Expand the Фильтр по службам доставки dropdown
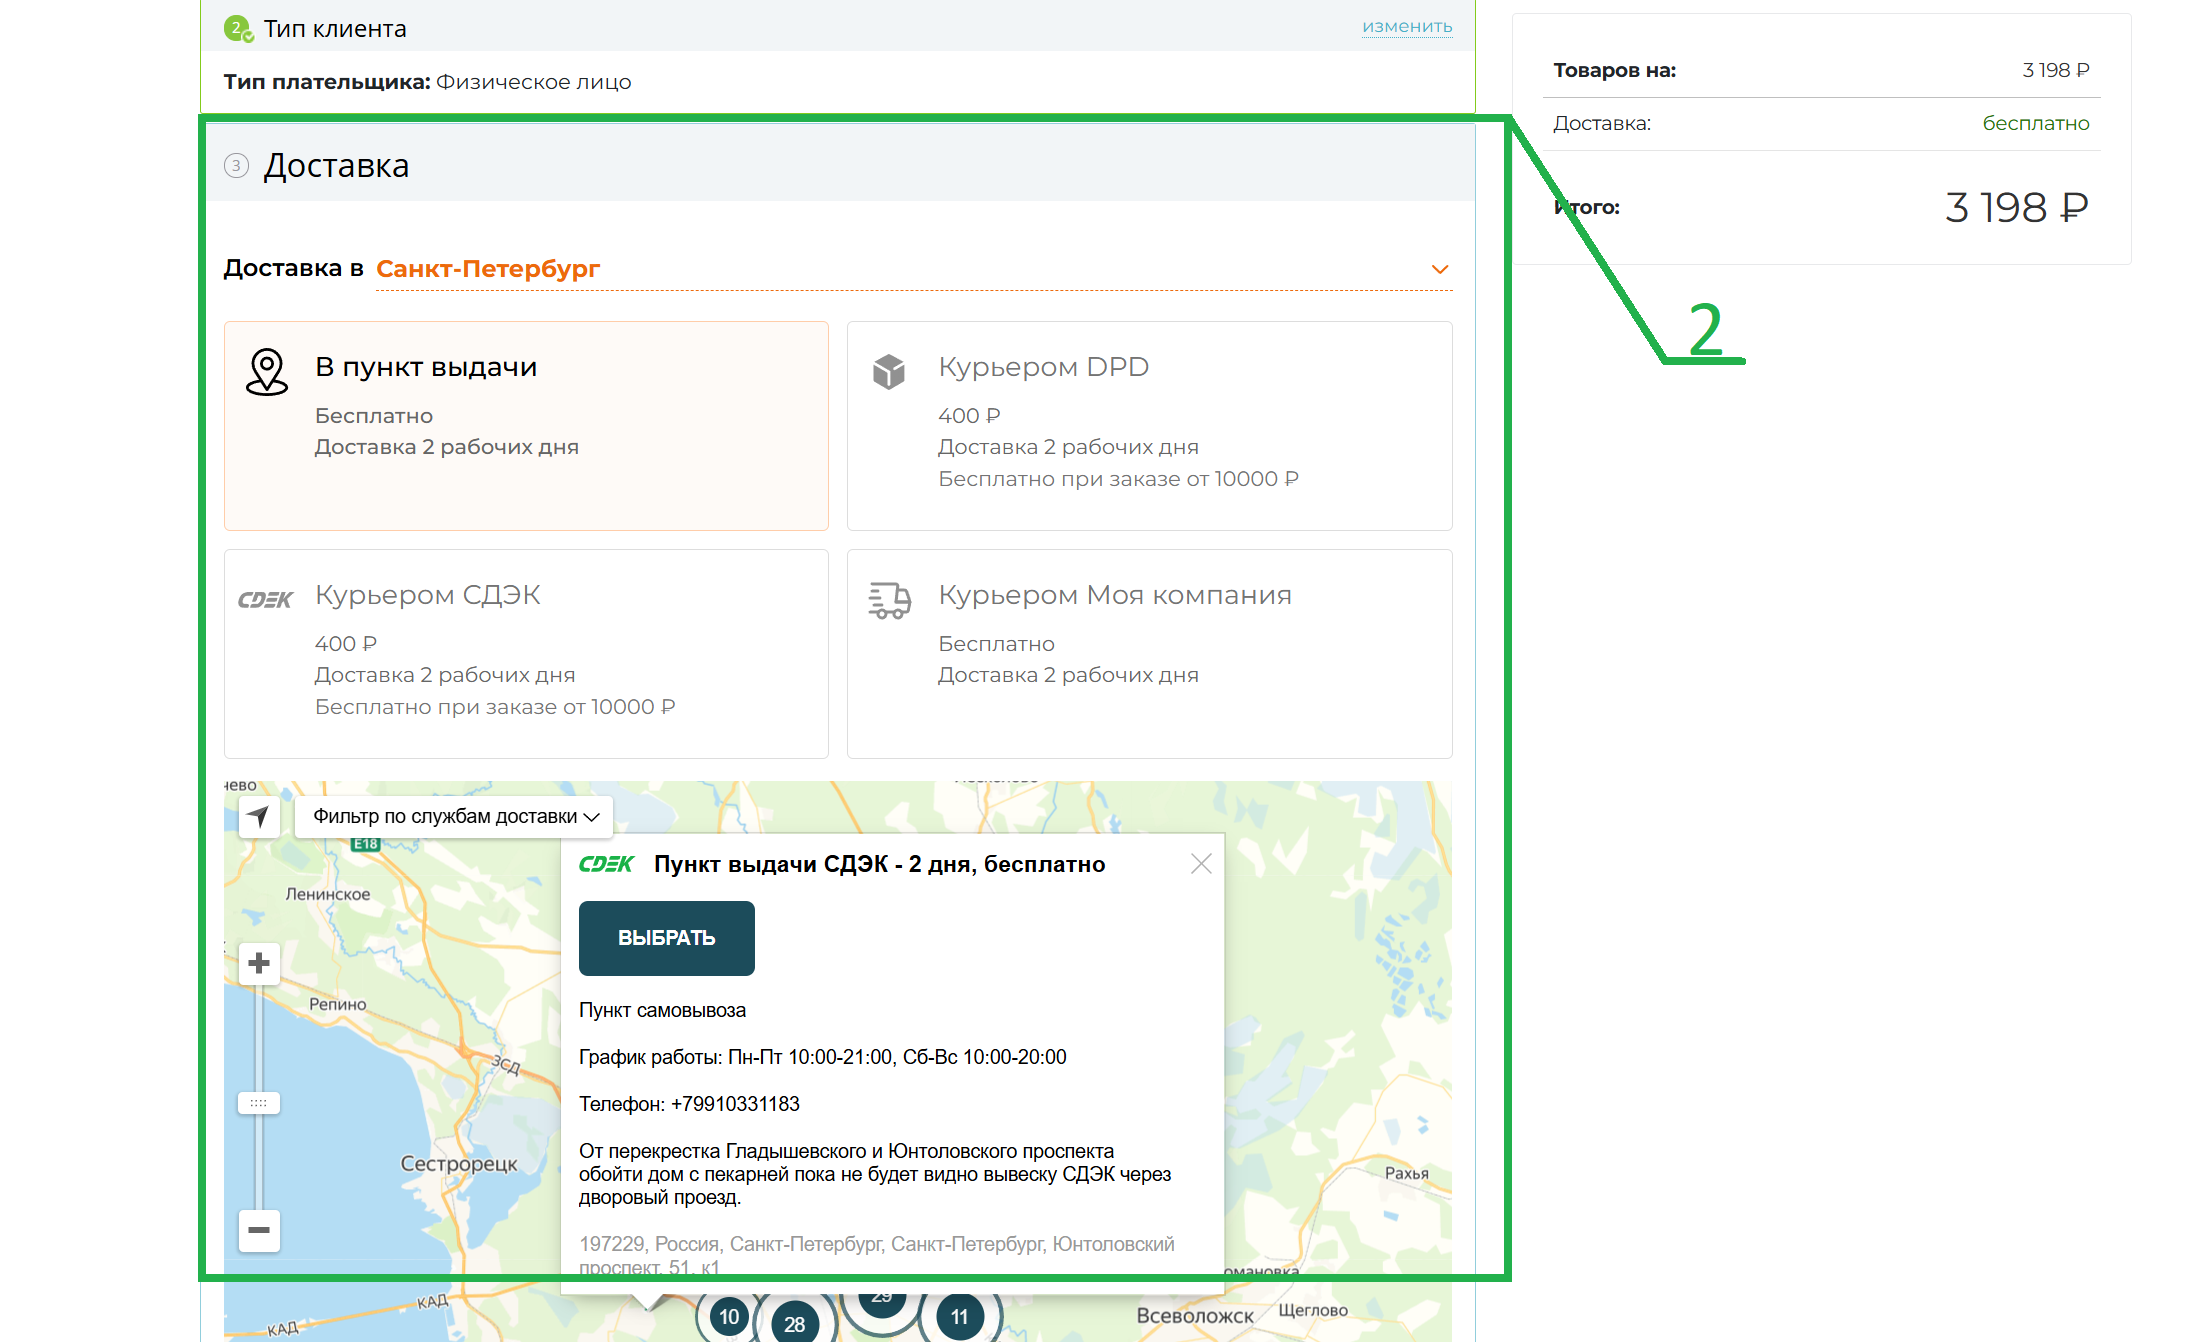Image resolution: width=2185 pixels, height=1342 pixels. click(453, 817)
